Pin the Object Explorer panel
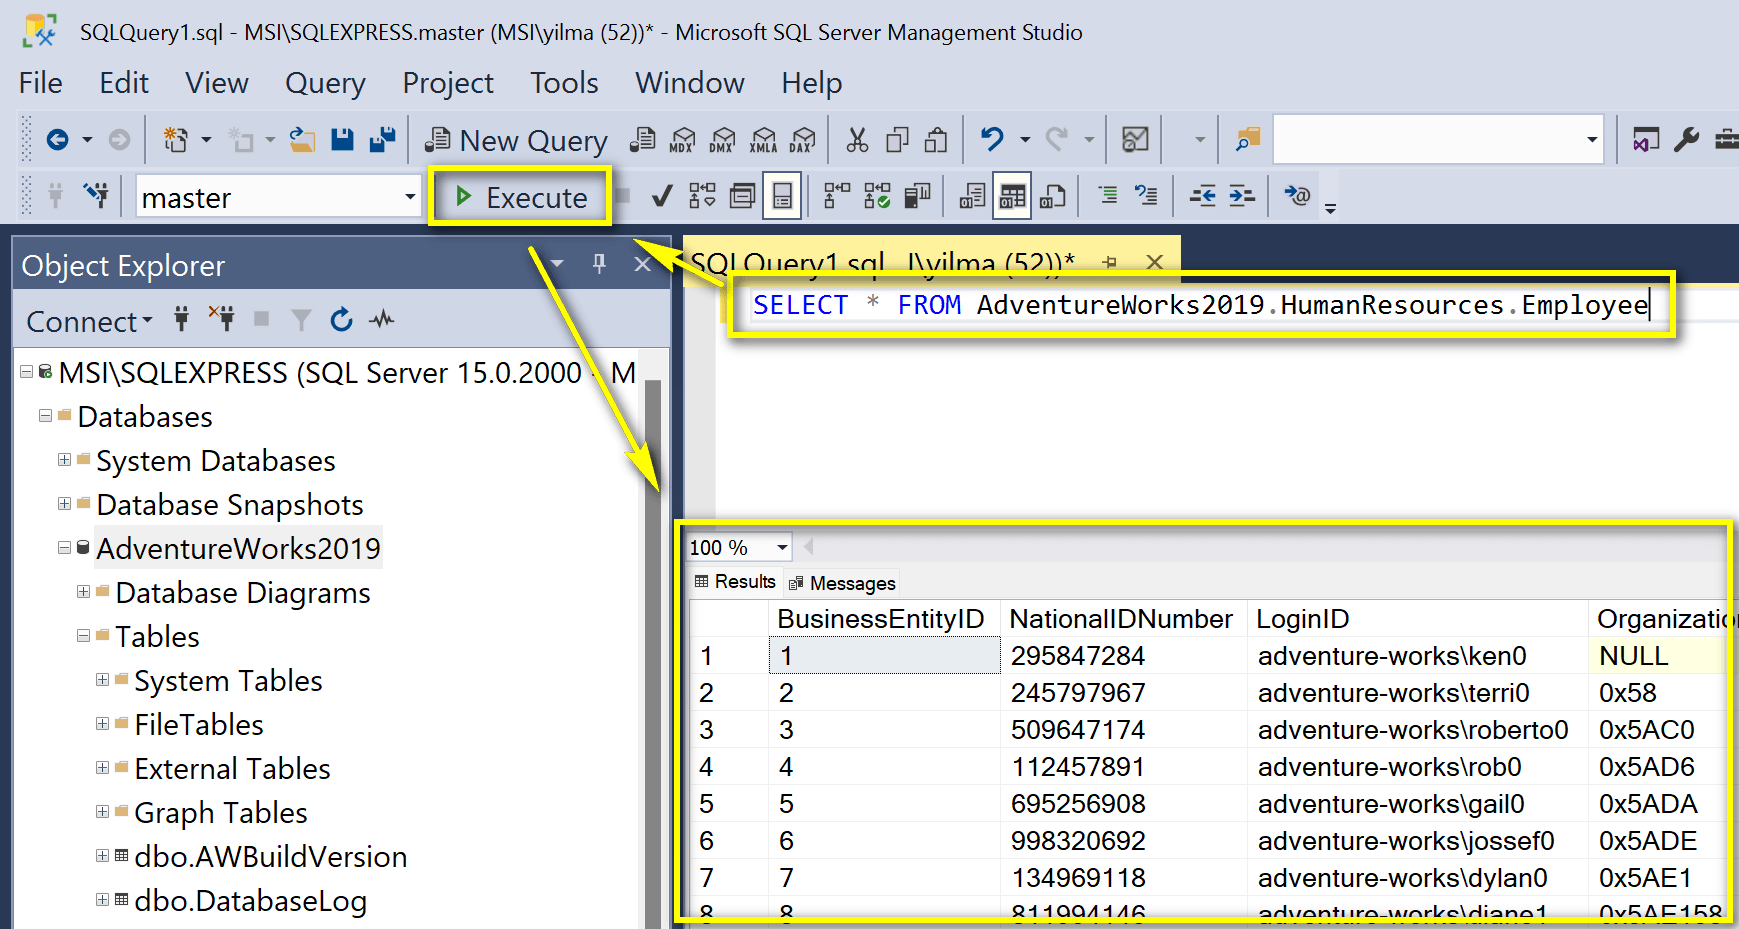 (599, 264)
